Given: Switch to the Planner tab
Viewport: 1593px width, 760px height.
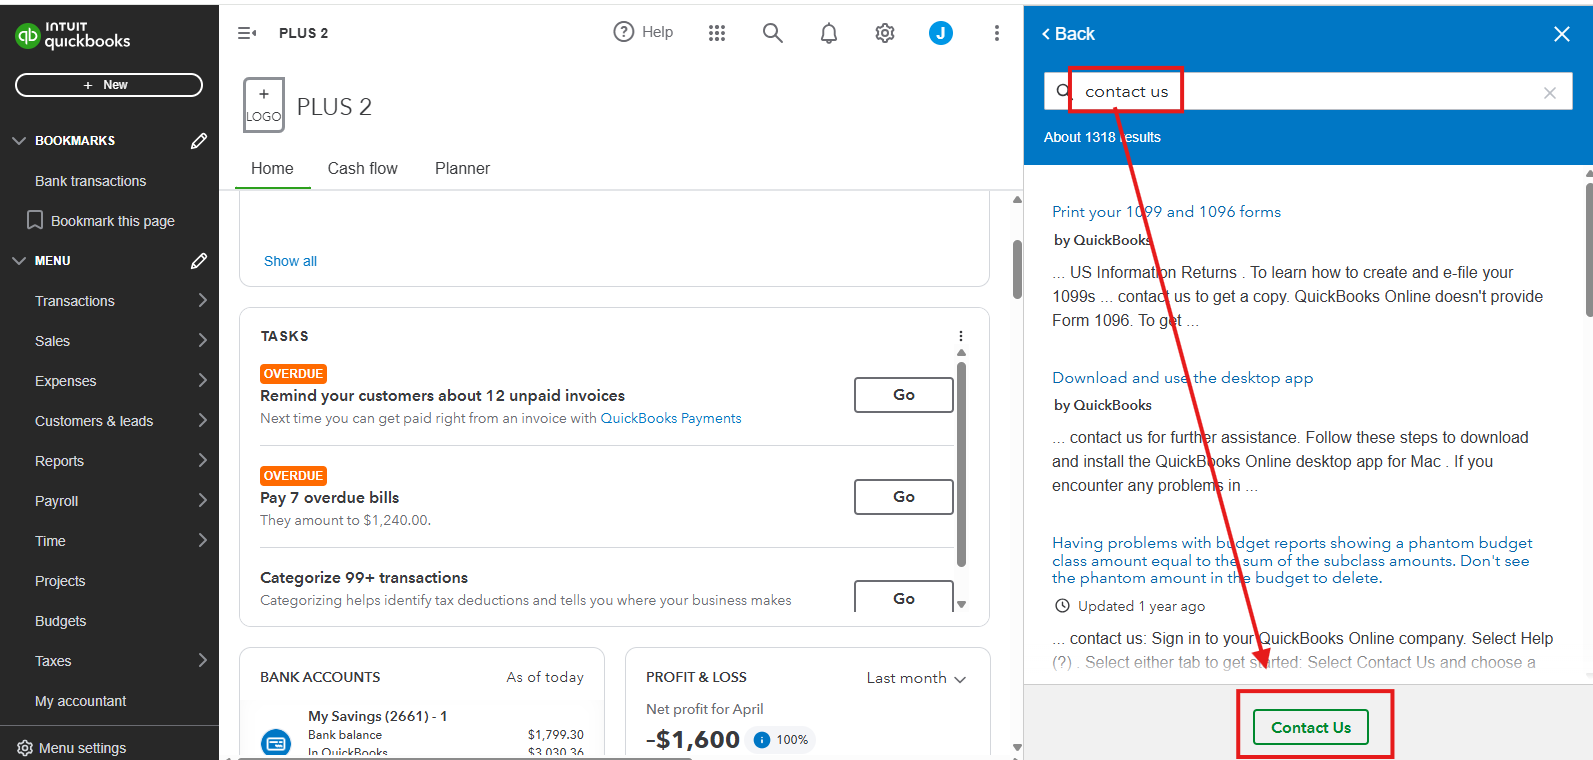Looking at the screenshot, I should pos(462,169).
